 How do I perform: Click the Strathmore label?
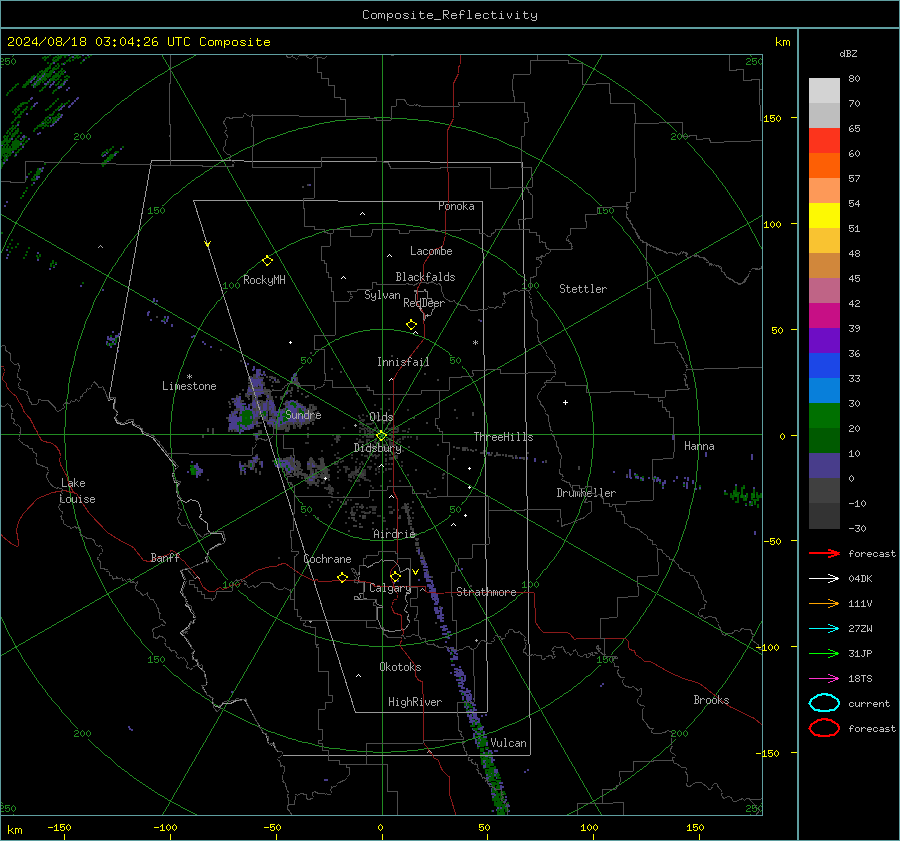pos(486,592)
